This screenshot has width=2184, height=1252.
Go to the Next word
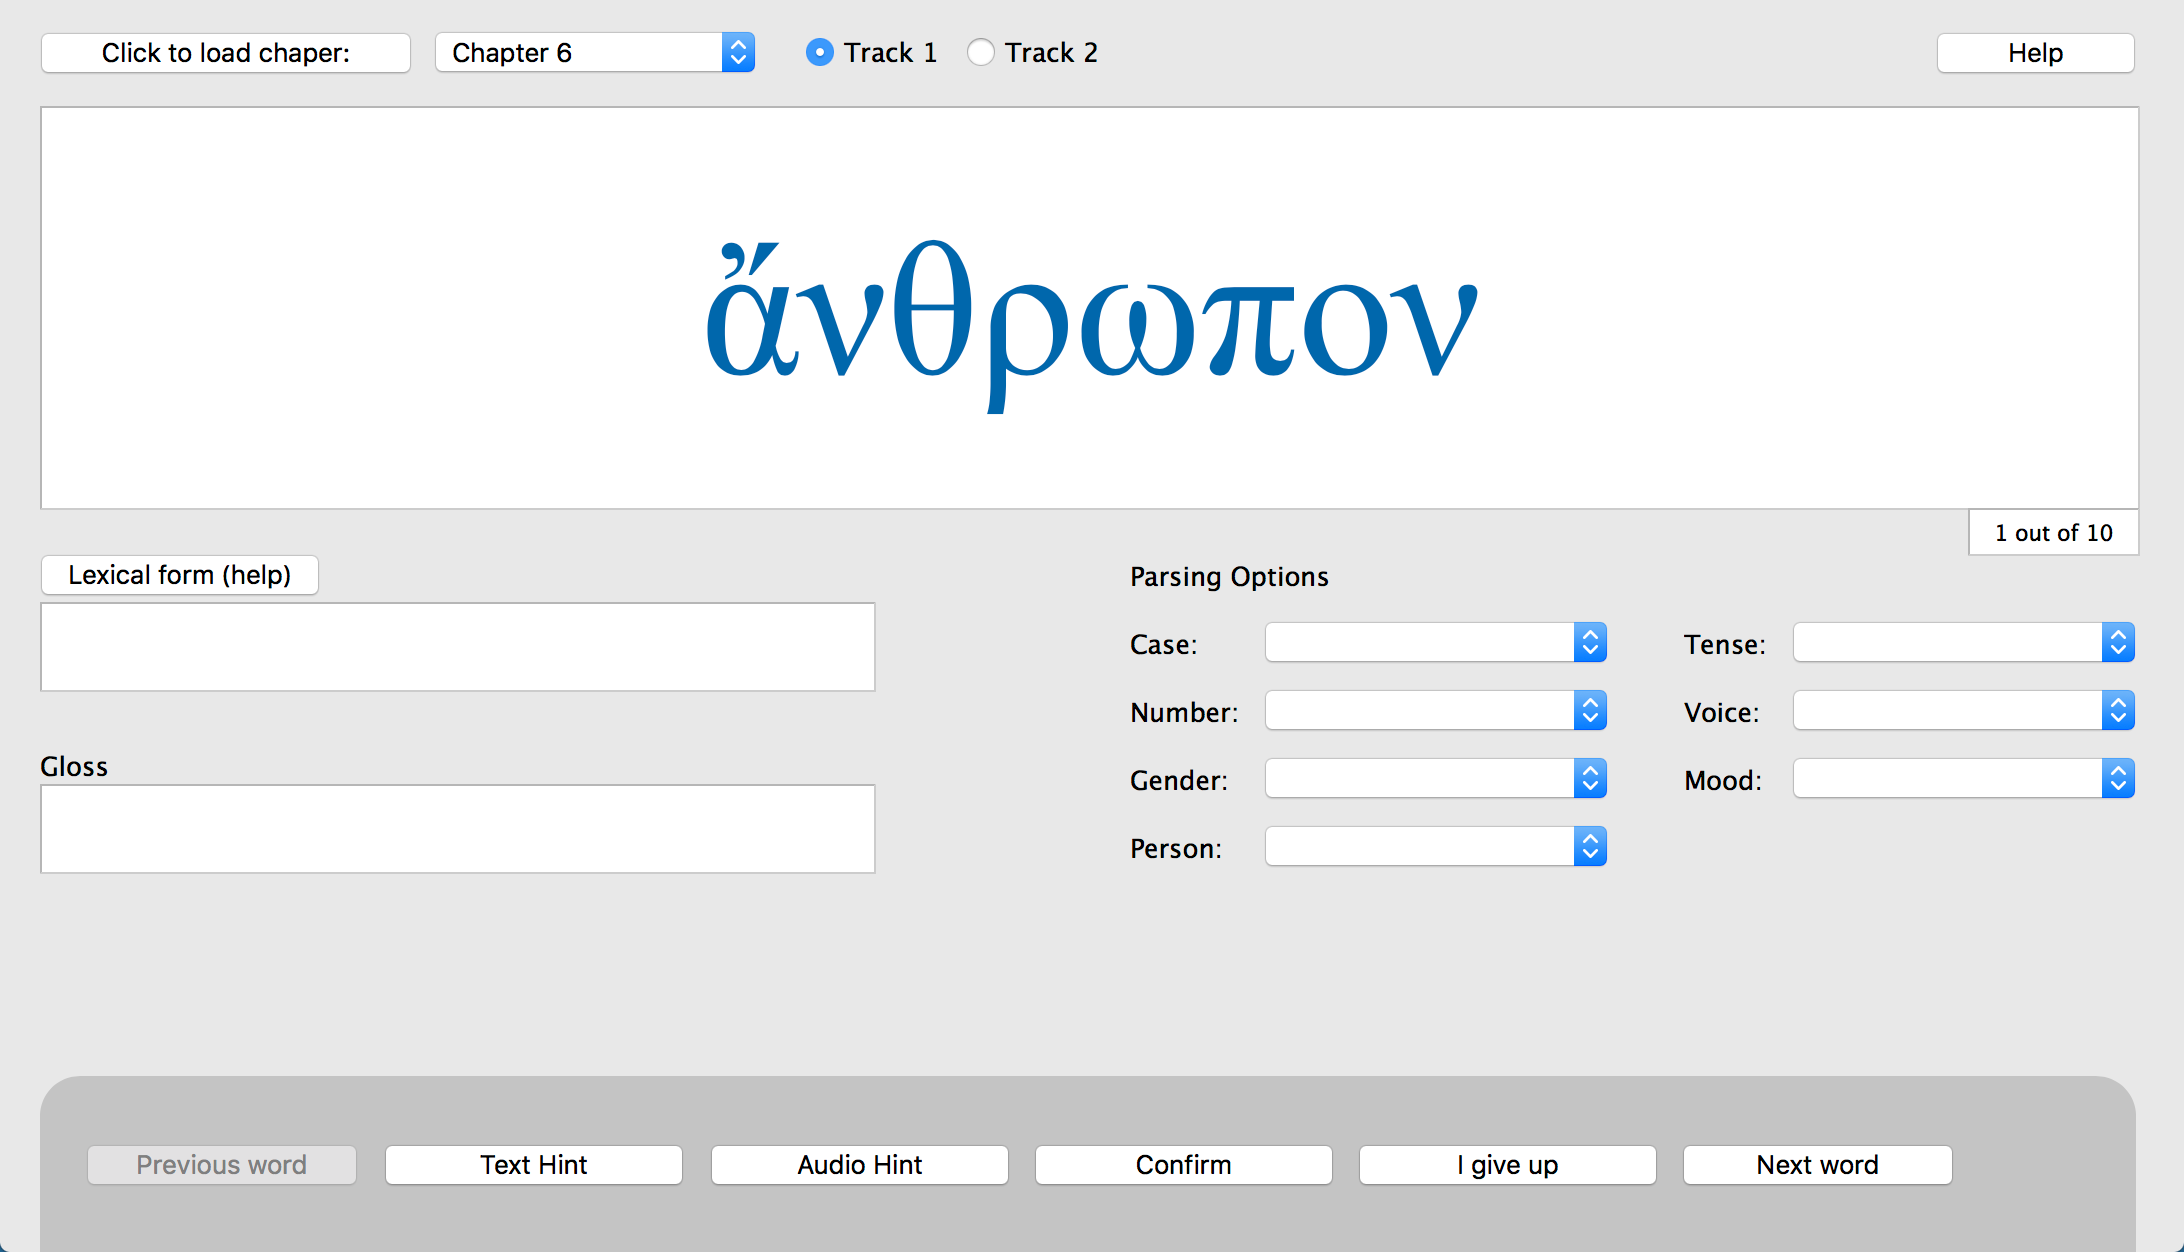(1817, 1165)
